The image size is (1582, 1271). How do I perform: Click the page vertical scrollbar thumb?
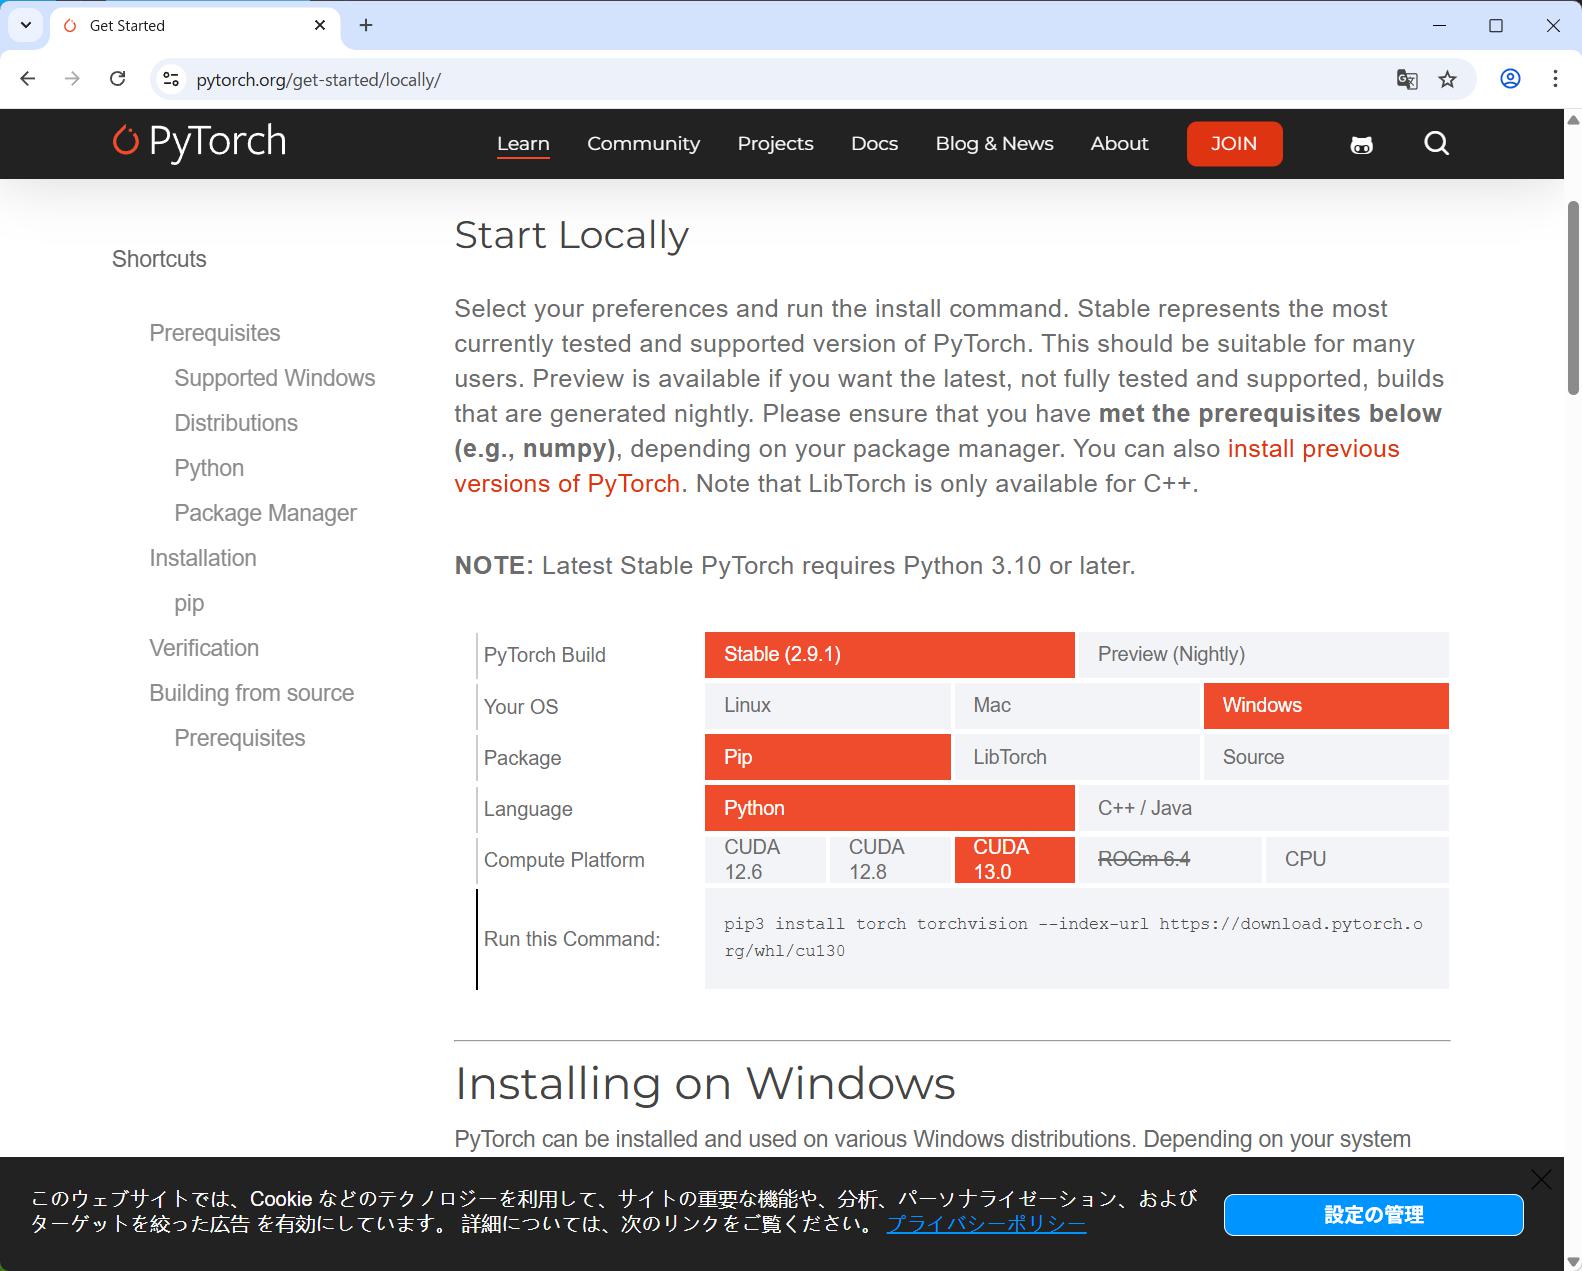pos(1572,297)
